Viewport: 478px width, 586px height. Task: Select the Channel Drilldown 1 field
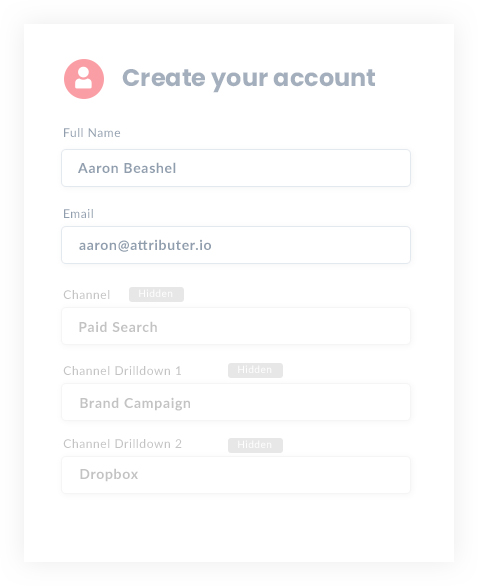point(236,402)
